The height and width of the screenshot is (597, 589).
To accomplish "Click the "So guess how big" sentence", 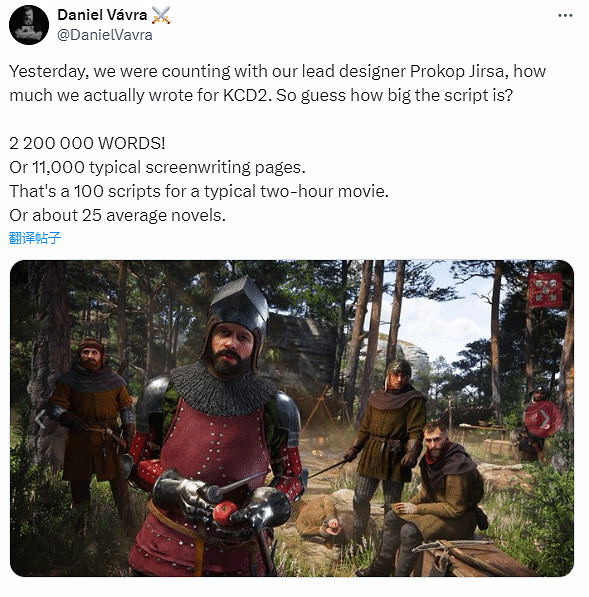I will (x=394, y=95).
